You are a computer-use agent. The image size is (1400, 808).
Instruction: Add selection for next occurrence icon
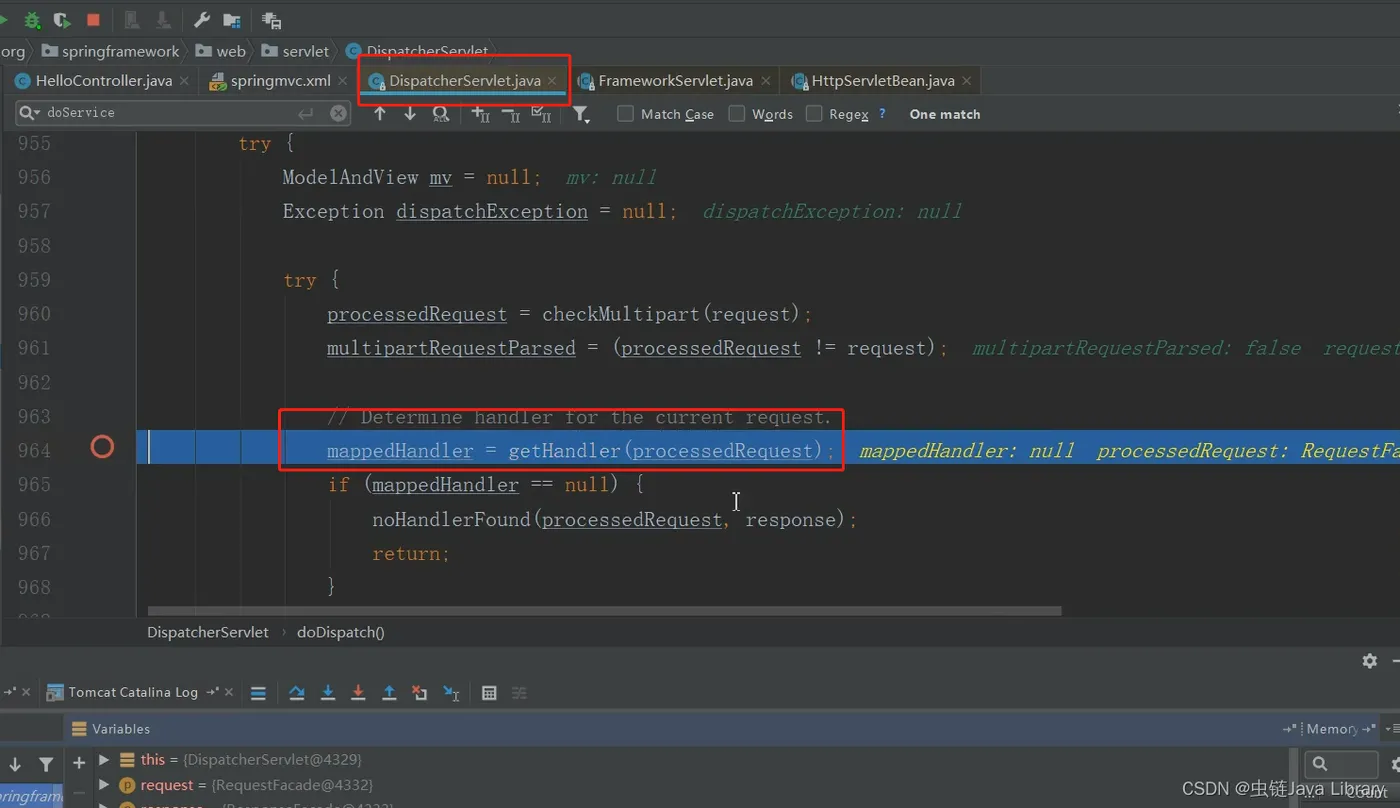click(x=481, y=114)
